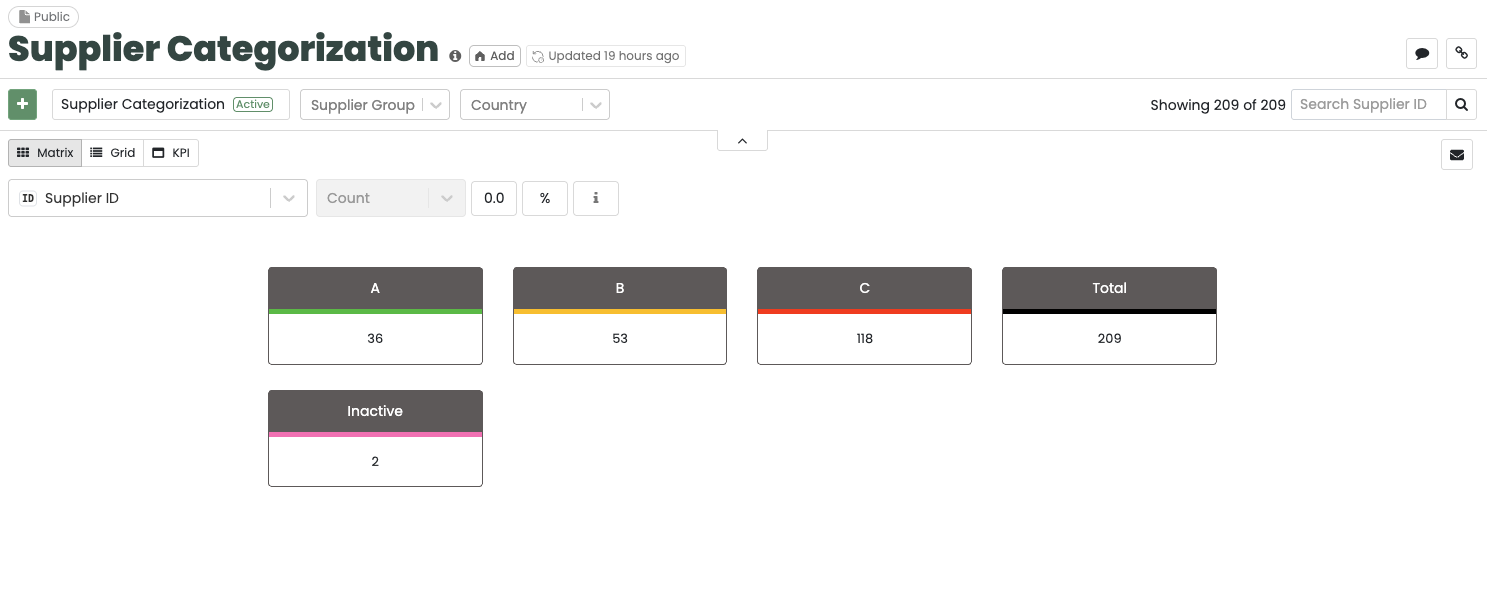The image size is (1487, 607).
Task: Click the pink bar on the Inactive card
Action: [375, 433]
